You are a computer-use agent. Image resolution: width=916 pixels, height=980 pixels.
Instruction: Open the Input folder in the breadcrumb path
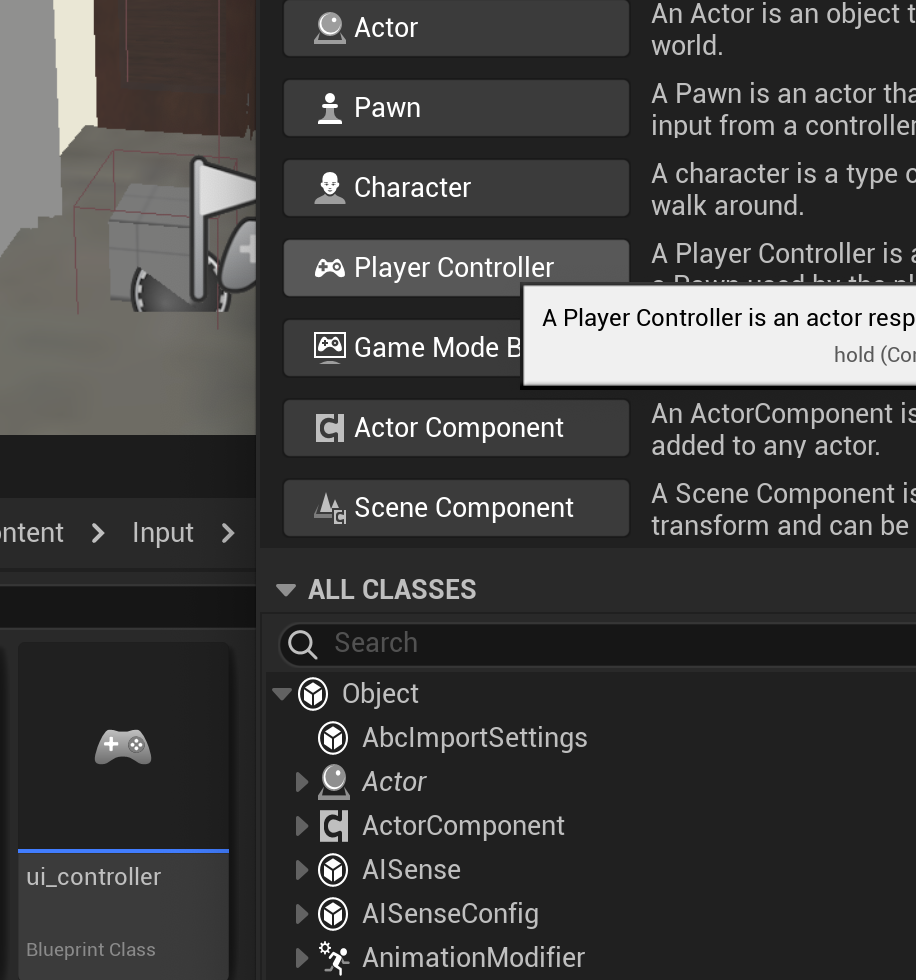(162, 533)
